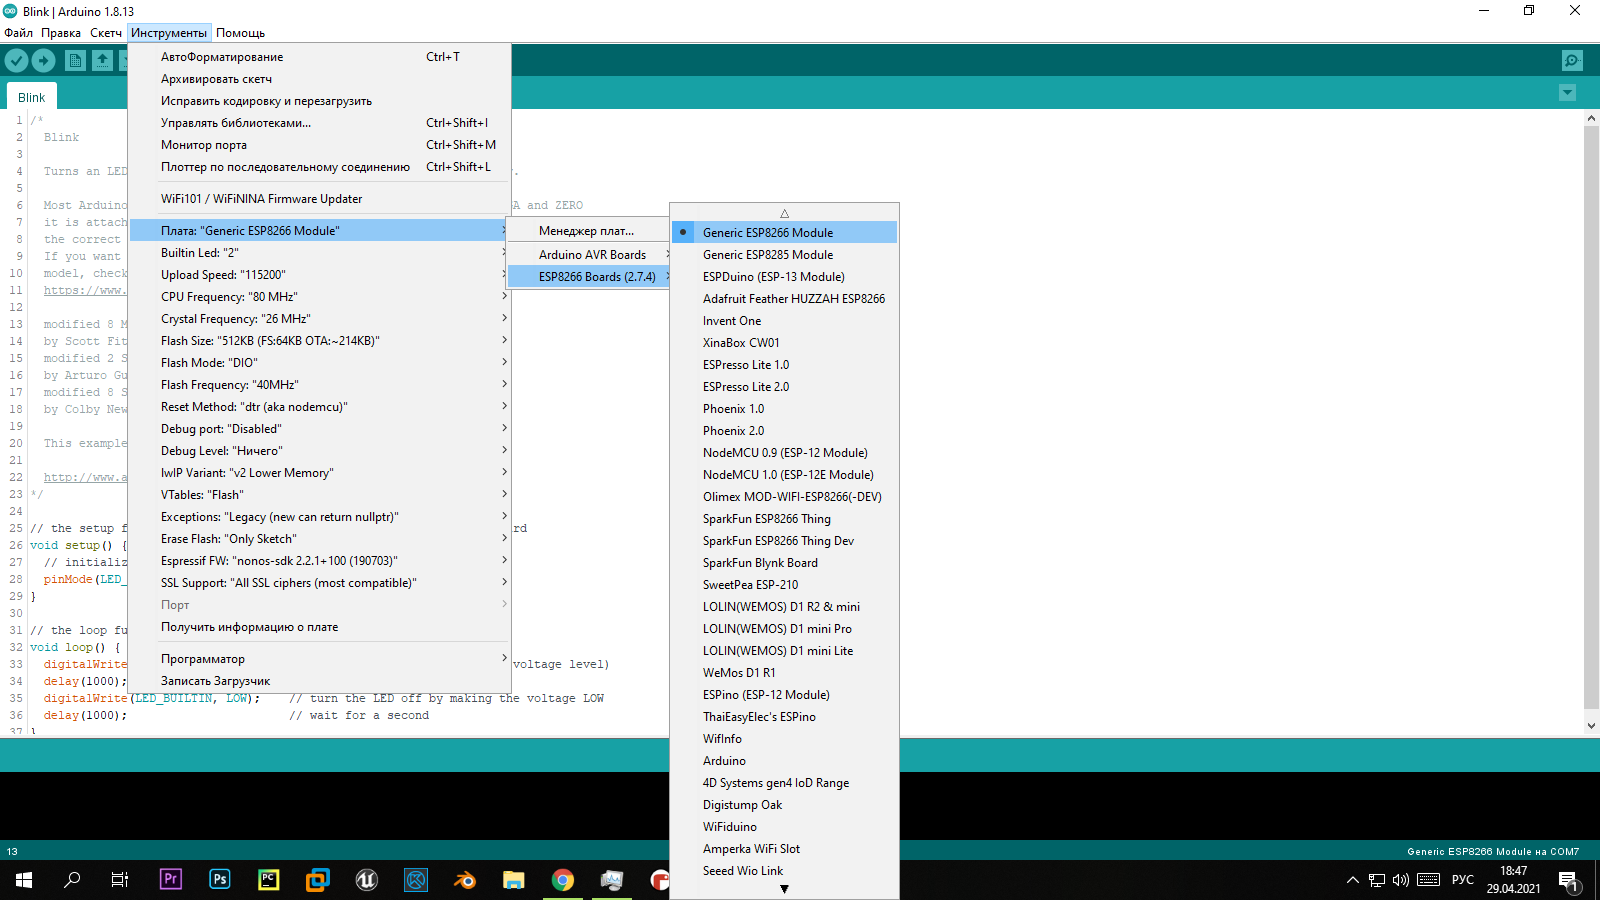This screenshot has width=1600, height=900.
Task: Open Task View on the taskbar
Action: click(x=120, y=880)
